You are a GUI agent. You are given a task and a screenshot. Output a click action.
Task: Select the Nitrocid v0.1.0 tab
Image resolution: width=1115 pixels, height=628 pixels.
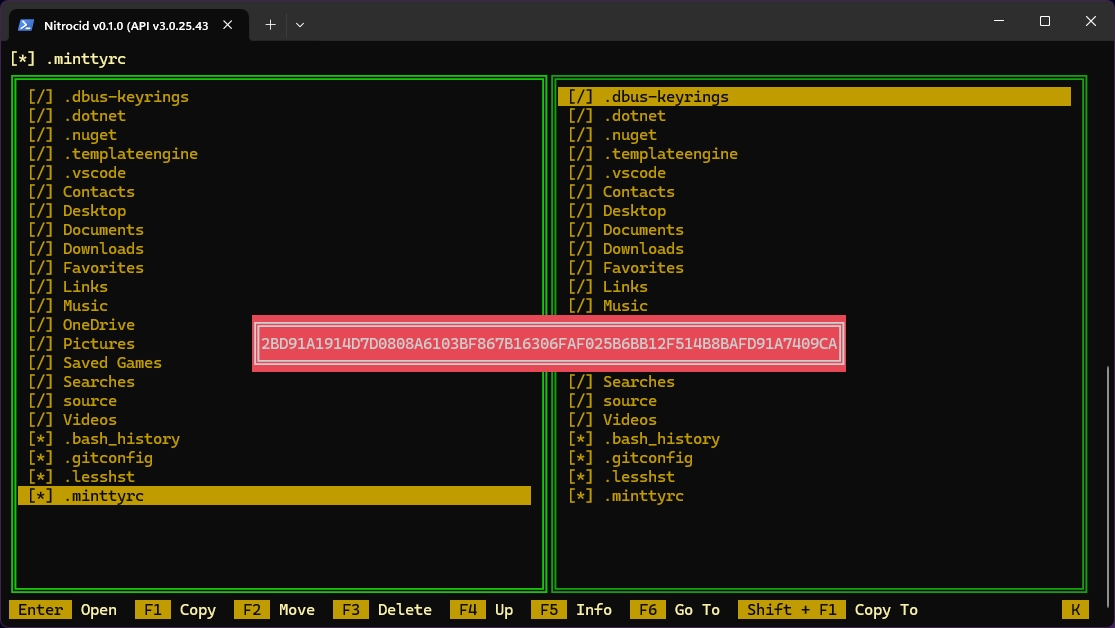[125, 24]
